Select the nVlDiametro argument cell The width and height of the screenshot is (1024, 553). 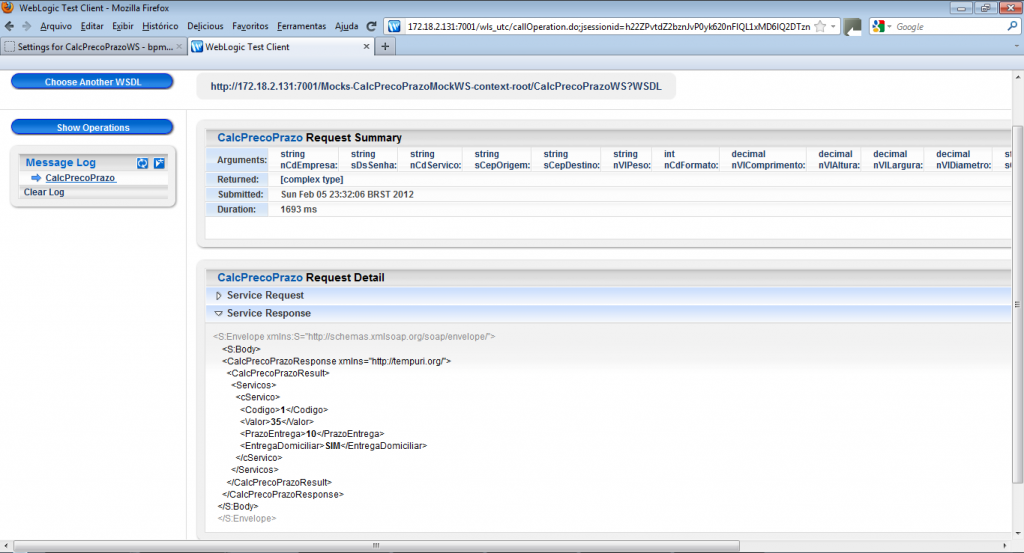963,159
